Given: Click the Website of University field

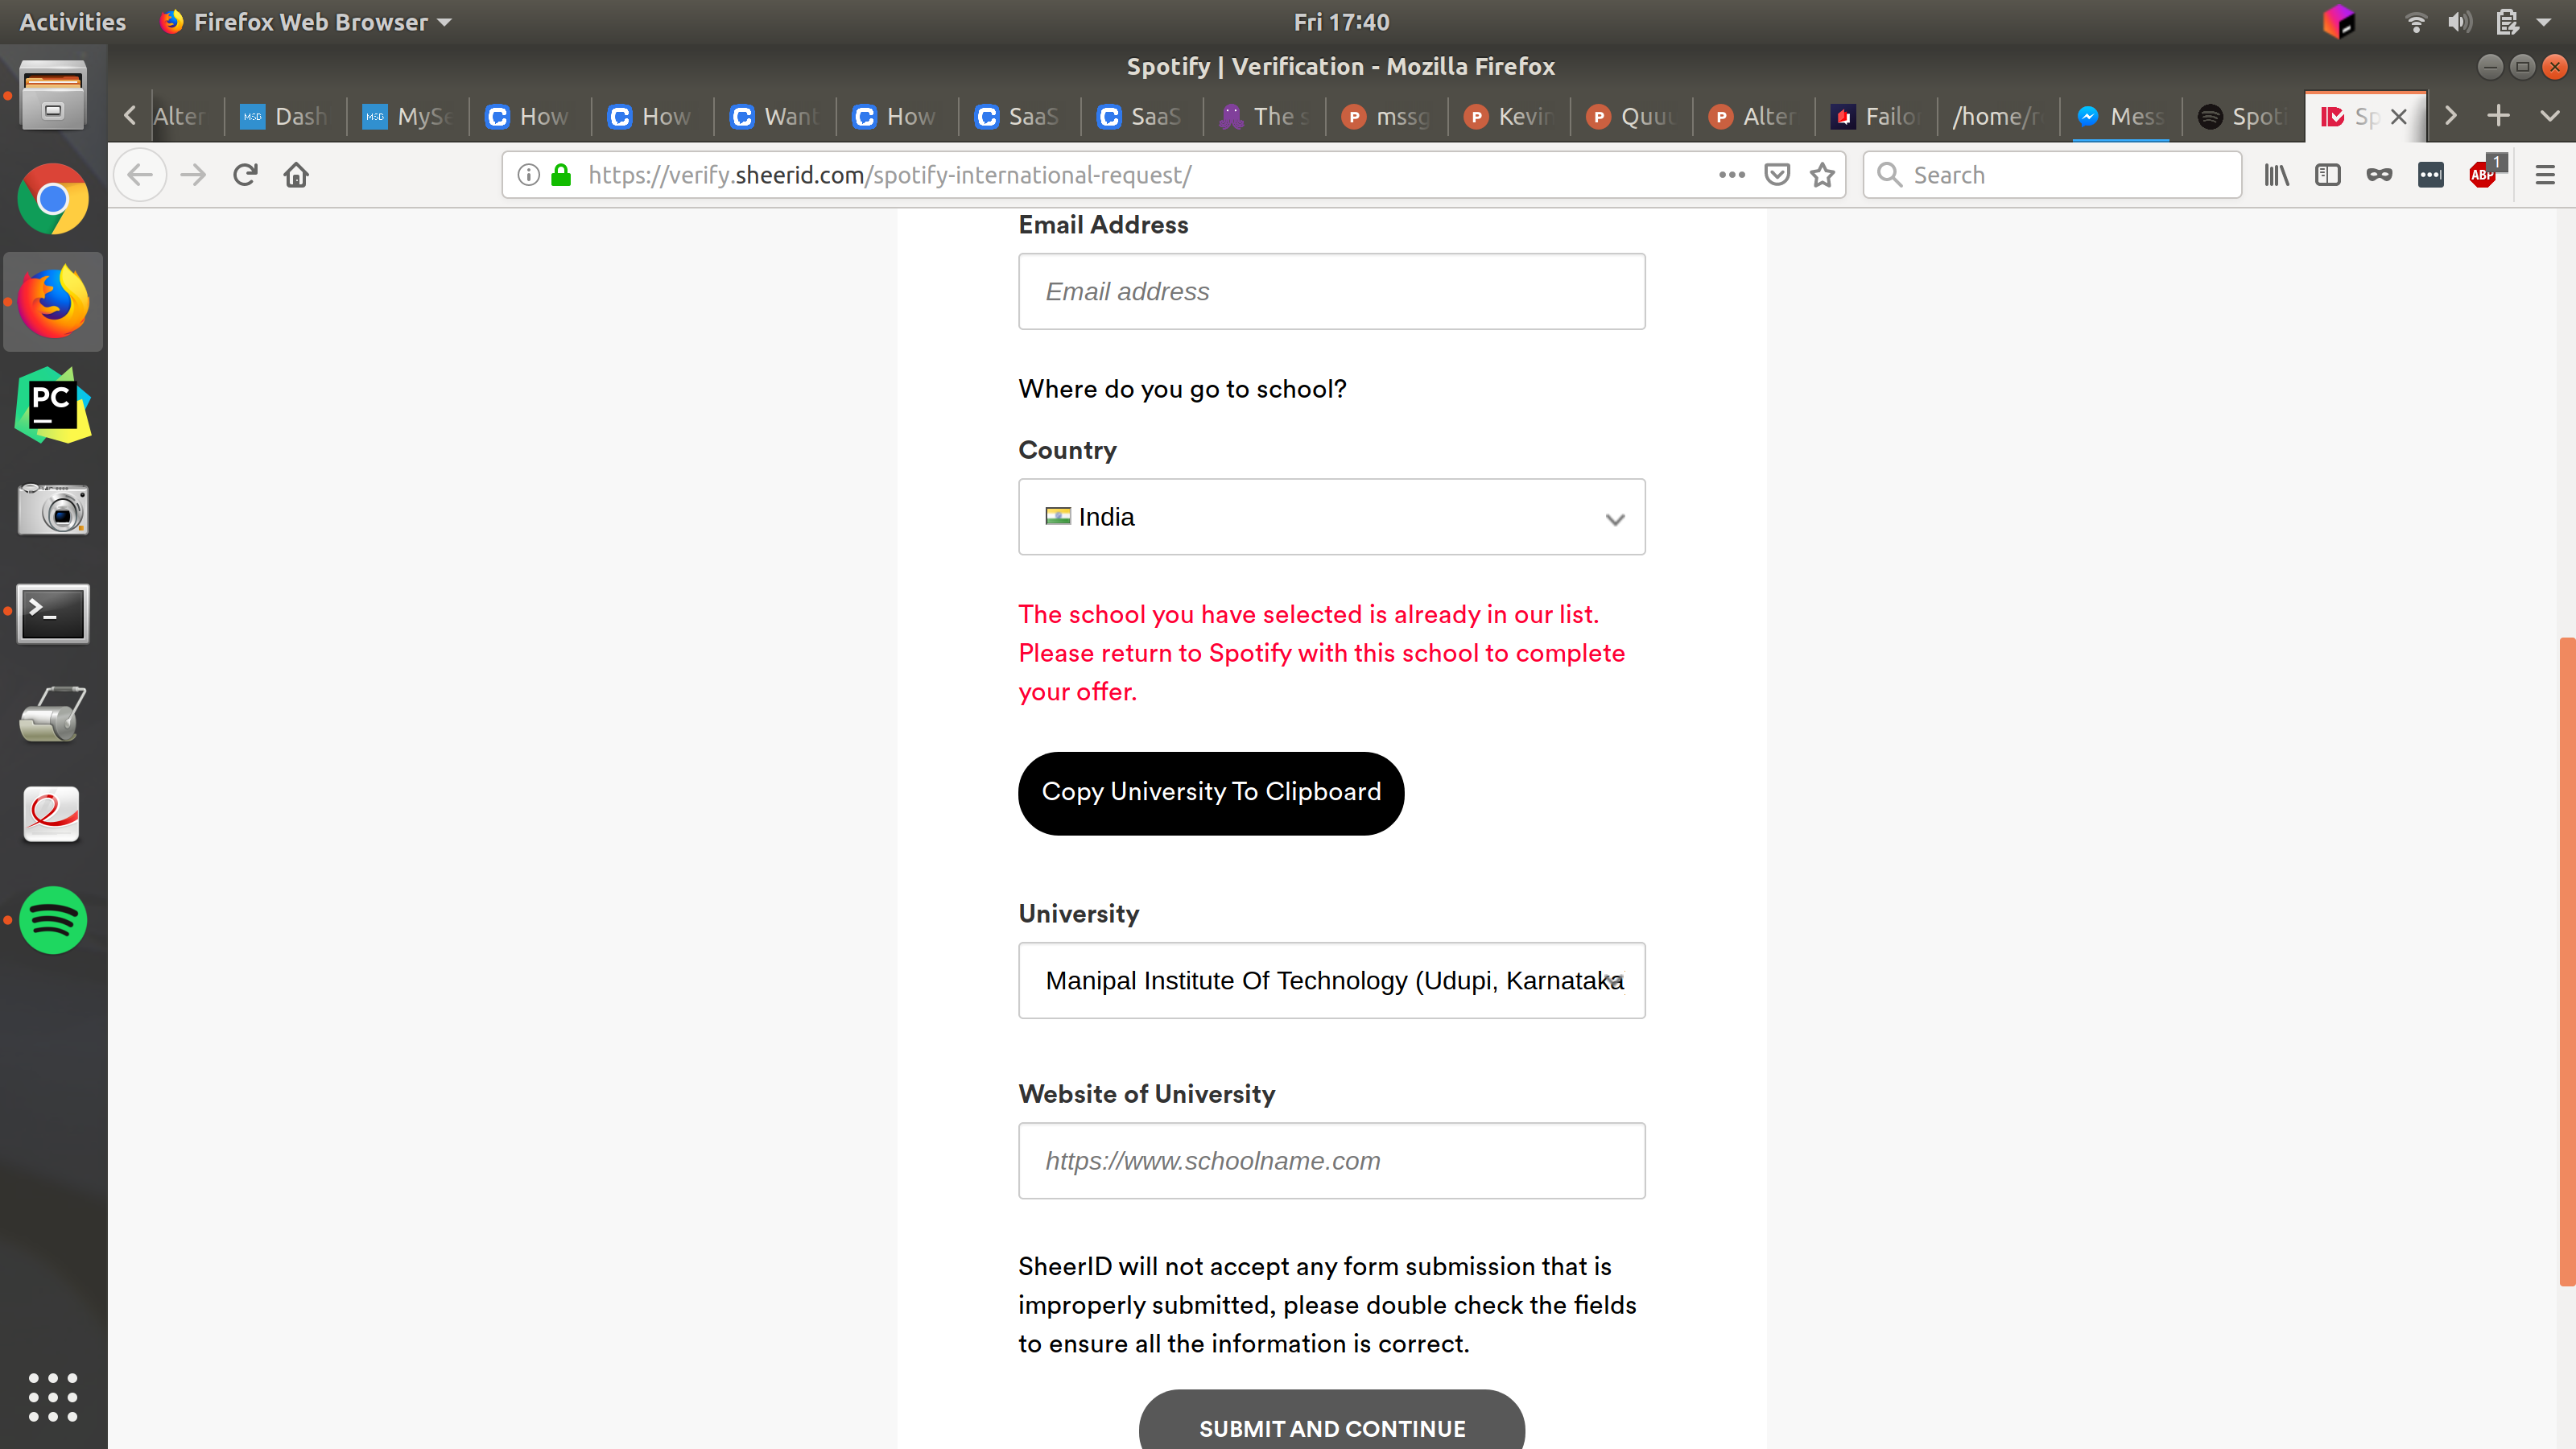Looking at the screenshot, I should (x=1331, y=1160).
